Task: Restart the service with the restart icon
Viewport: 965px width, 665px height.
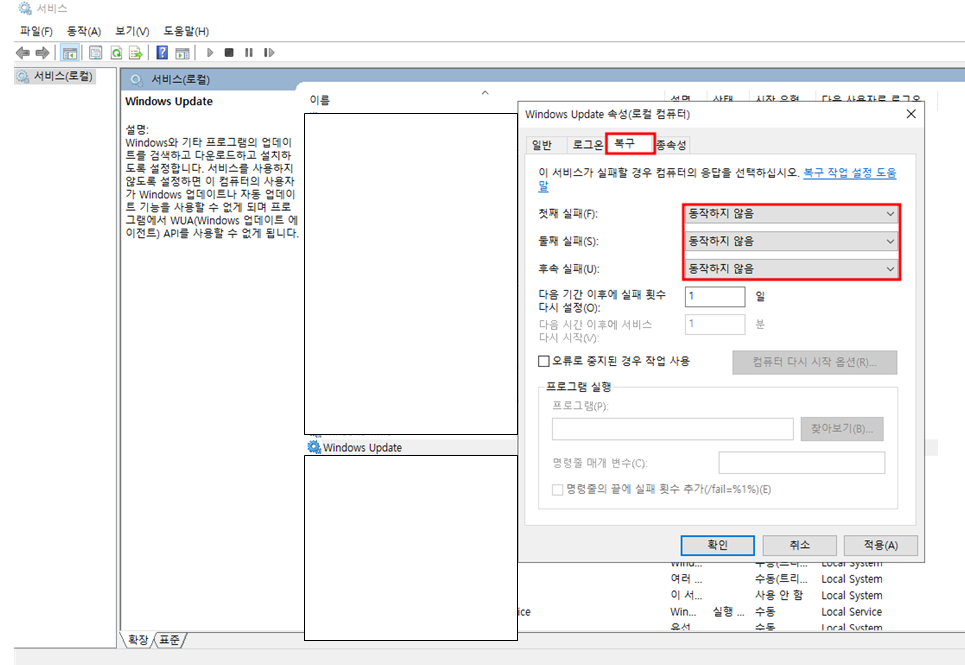Action: 269,53
